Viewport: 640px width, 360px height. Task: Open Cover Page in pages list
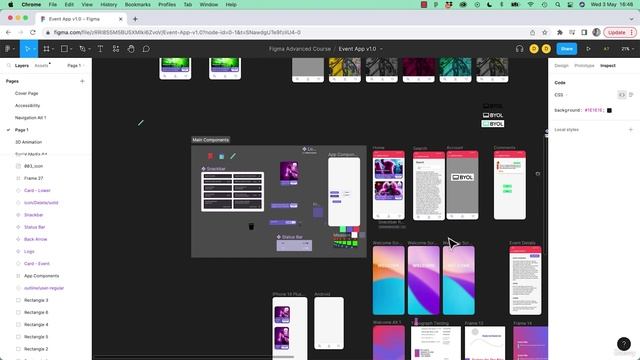tap(27, 93)
